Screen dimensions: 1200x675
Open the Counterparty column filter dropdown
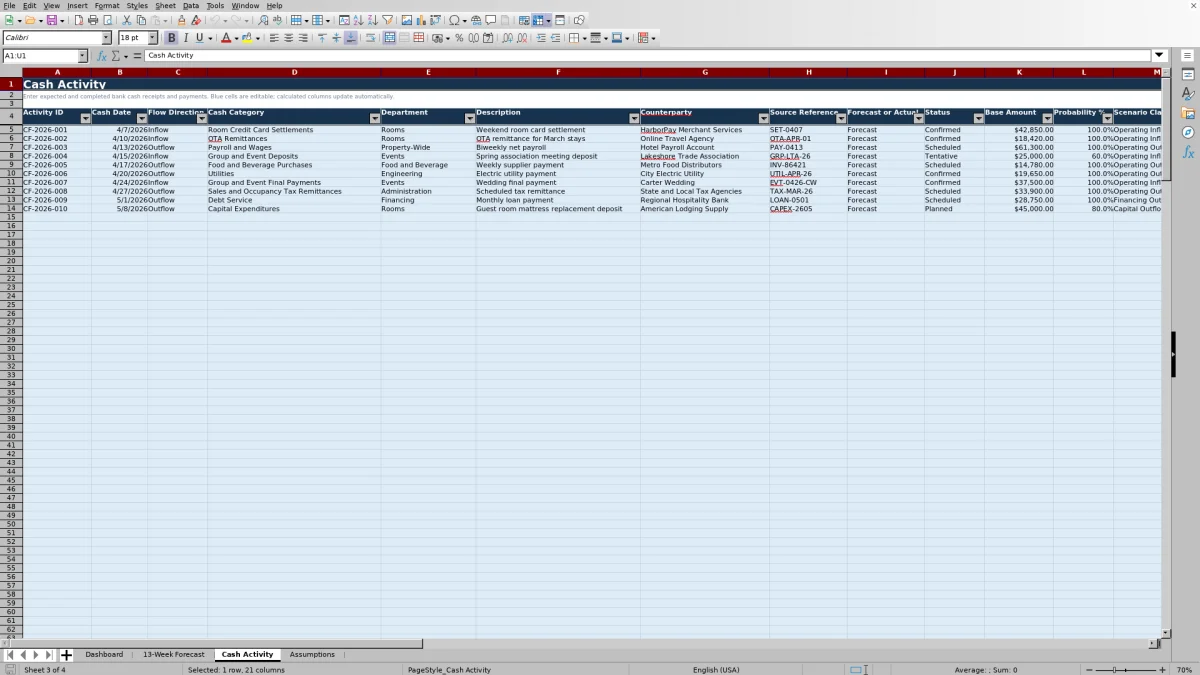pos(764,118)
